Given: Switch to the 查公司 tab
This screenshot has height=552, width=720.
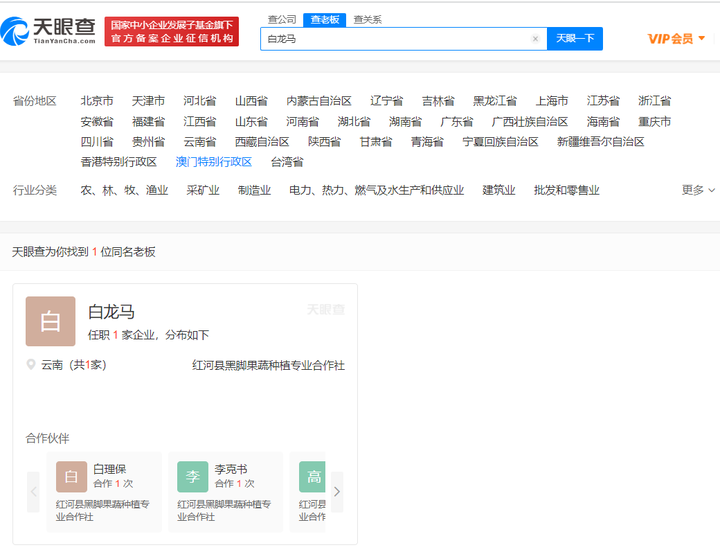Looking at the screenshot, I should (x=282, y=20).
